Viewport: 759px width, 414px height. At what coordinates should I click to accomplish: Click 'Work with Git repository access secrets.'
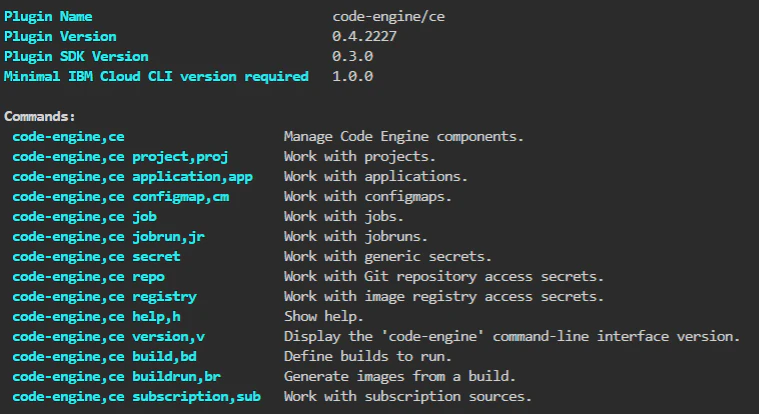[444, 276]
